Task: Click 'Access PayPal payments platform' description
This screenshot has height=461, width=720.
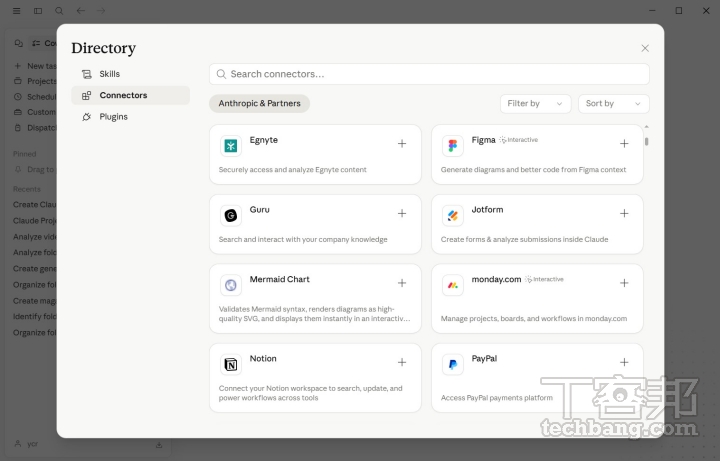Action: [496, 398]
